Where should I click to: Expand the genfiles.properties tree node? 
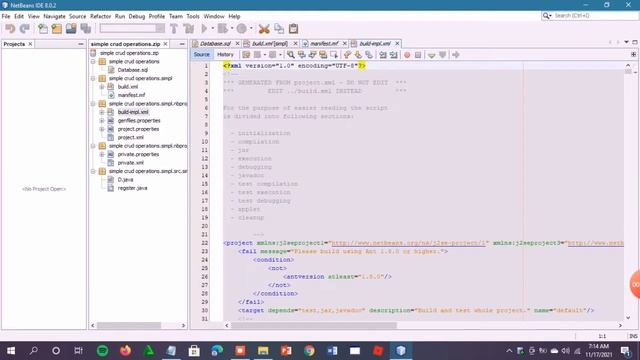[x=102, y=121]
